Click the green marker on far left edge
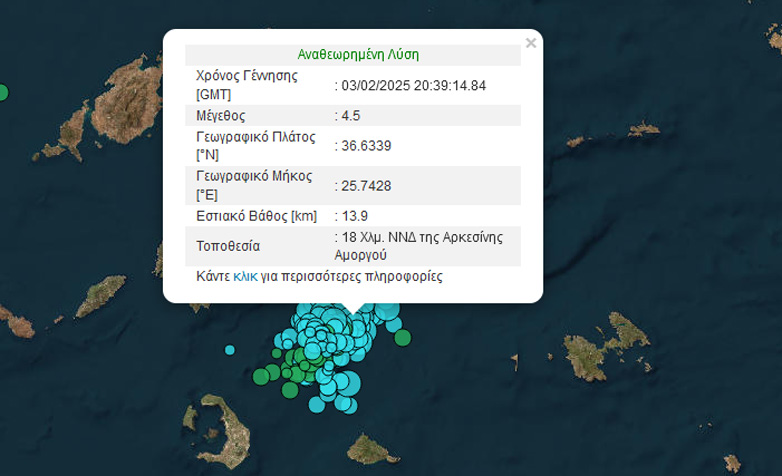The image size is (782, 476). point(2,93)
